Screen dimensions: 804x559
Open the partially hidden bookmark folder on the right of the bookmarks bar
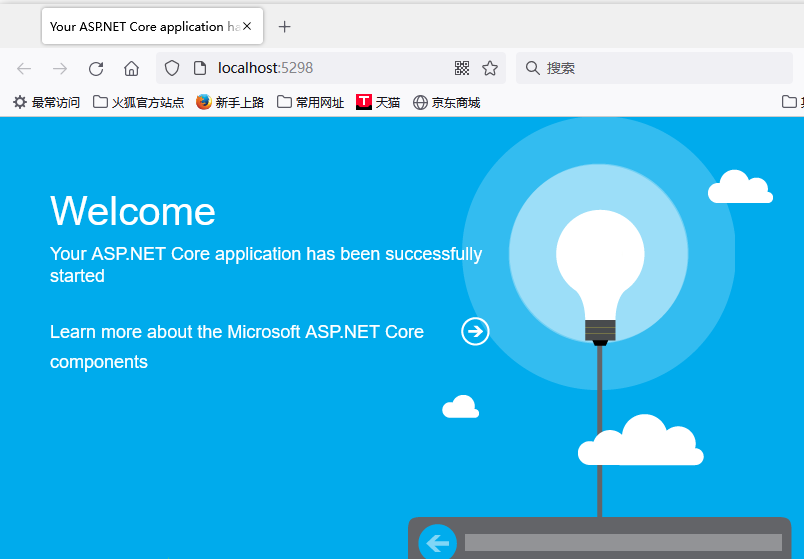tap(792, 102)
